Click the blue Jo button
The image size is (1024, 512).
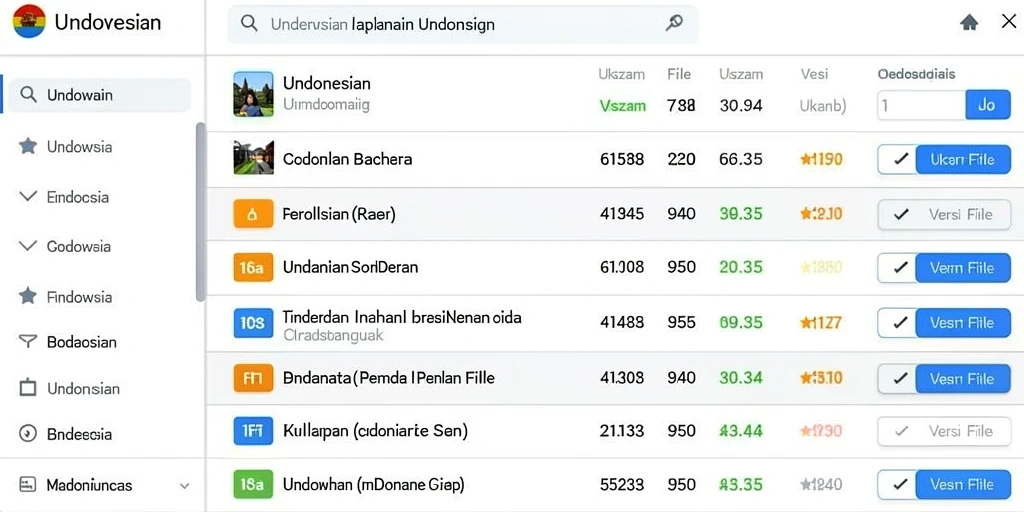(x=987, y=104)
